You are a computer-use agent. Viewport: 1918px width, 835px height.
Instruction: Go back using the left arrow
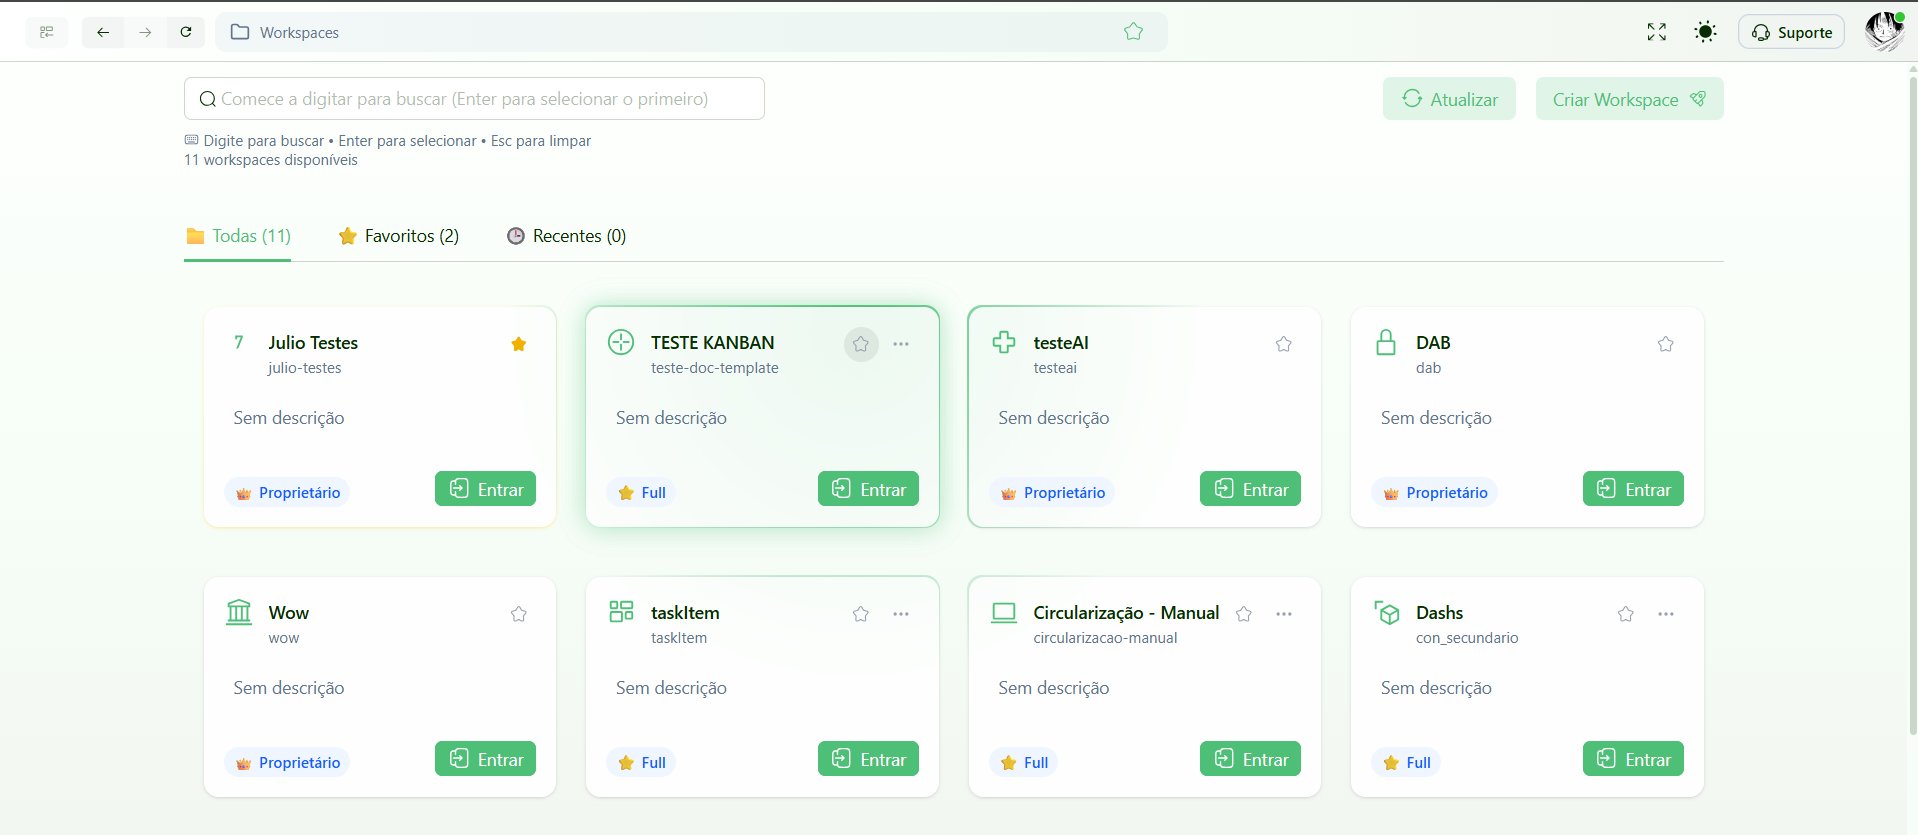103,32
